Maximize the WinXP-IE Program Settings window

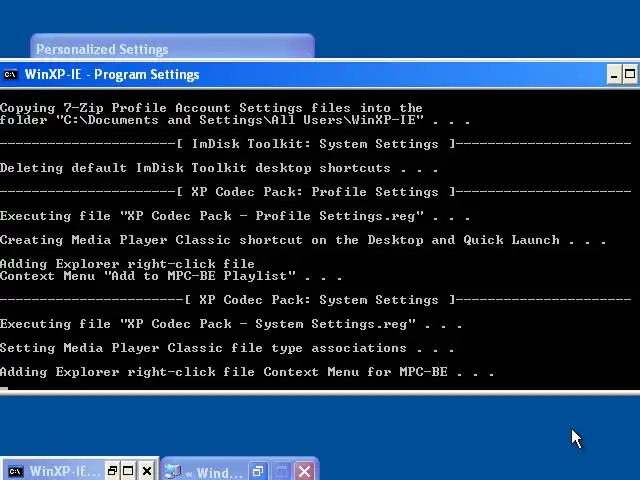630,75
